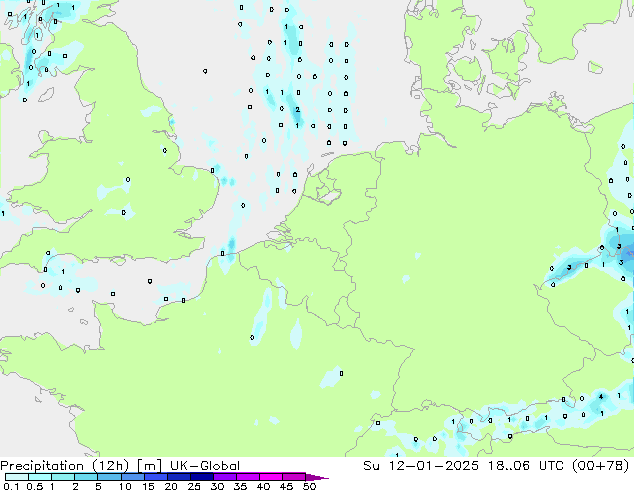634x490 pixels.
Task: Click the 5–10 legend color swatch
Action: pyautogui.click(x=109, y=477)
